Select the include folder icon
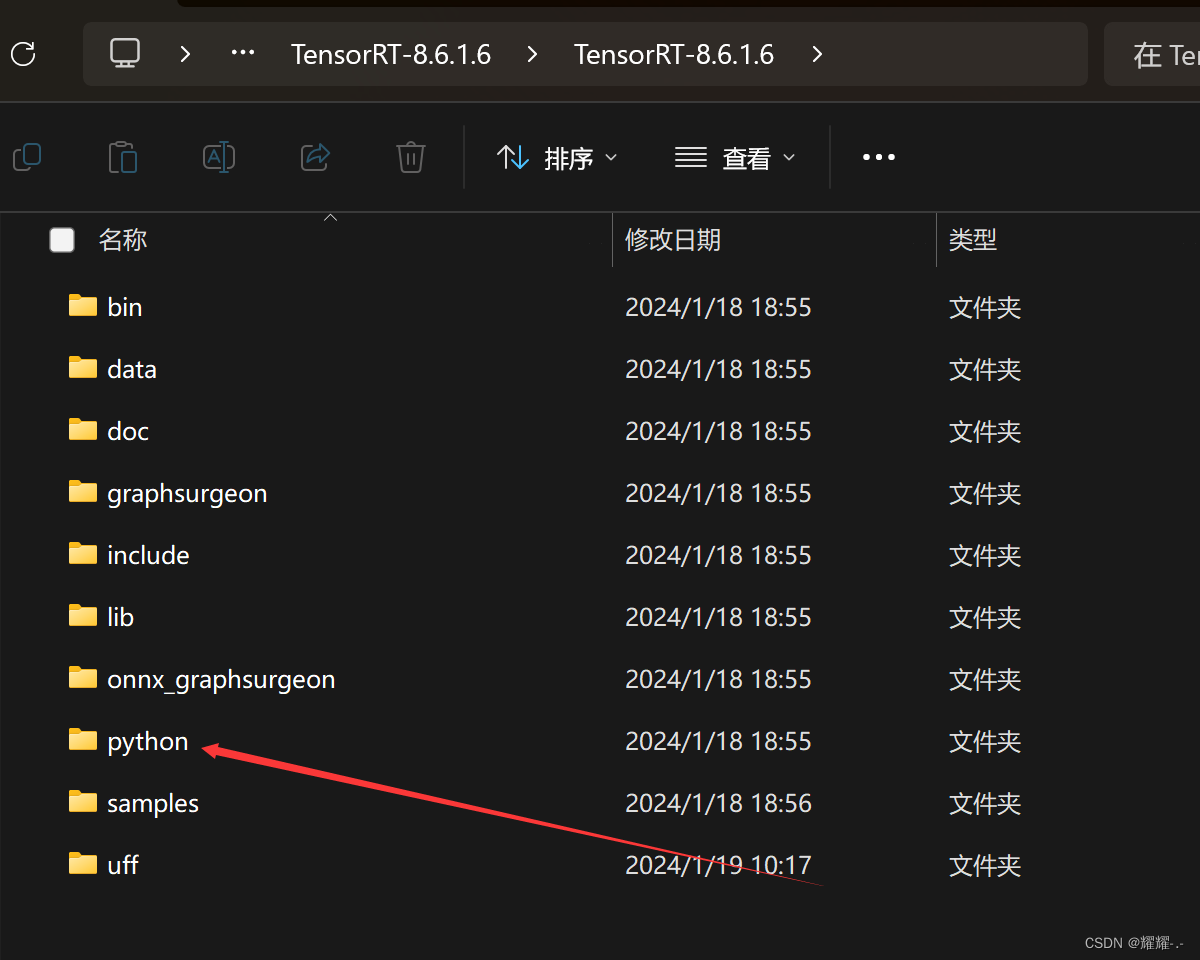This screenshot has height=960, width=1200. tap(83, 554)
